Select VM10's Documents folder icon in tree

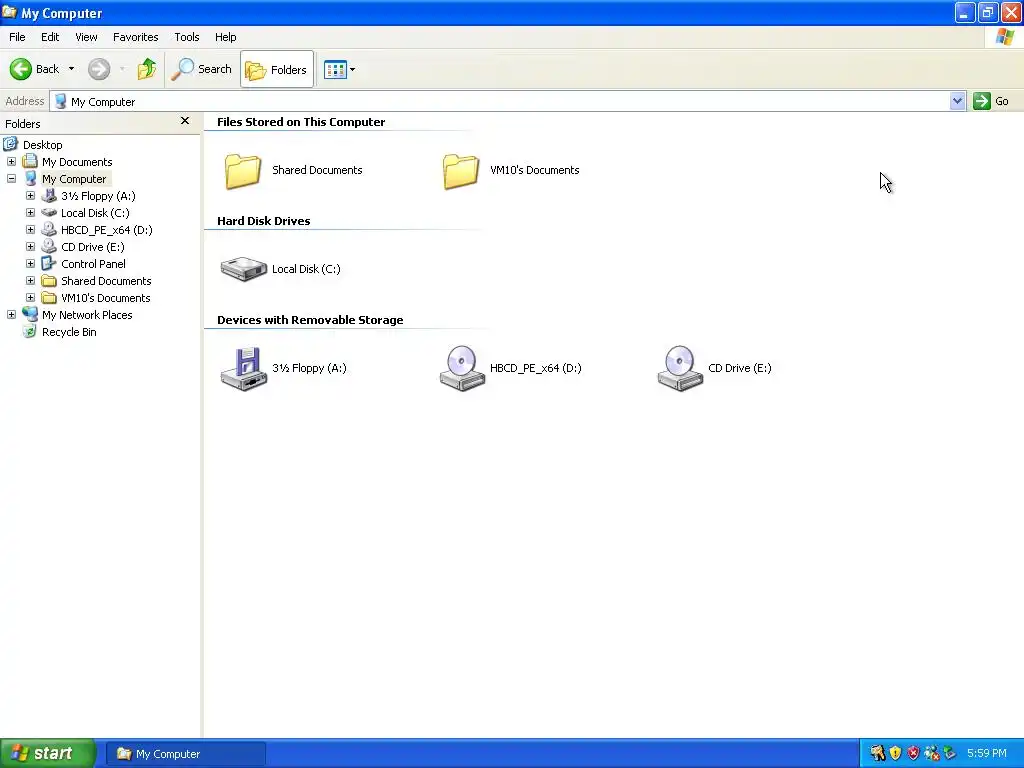coord(49,298)
